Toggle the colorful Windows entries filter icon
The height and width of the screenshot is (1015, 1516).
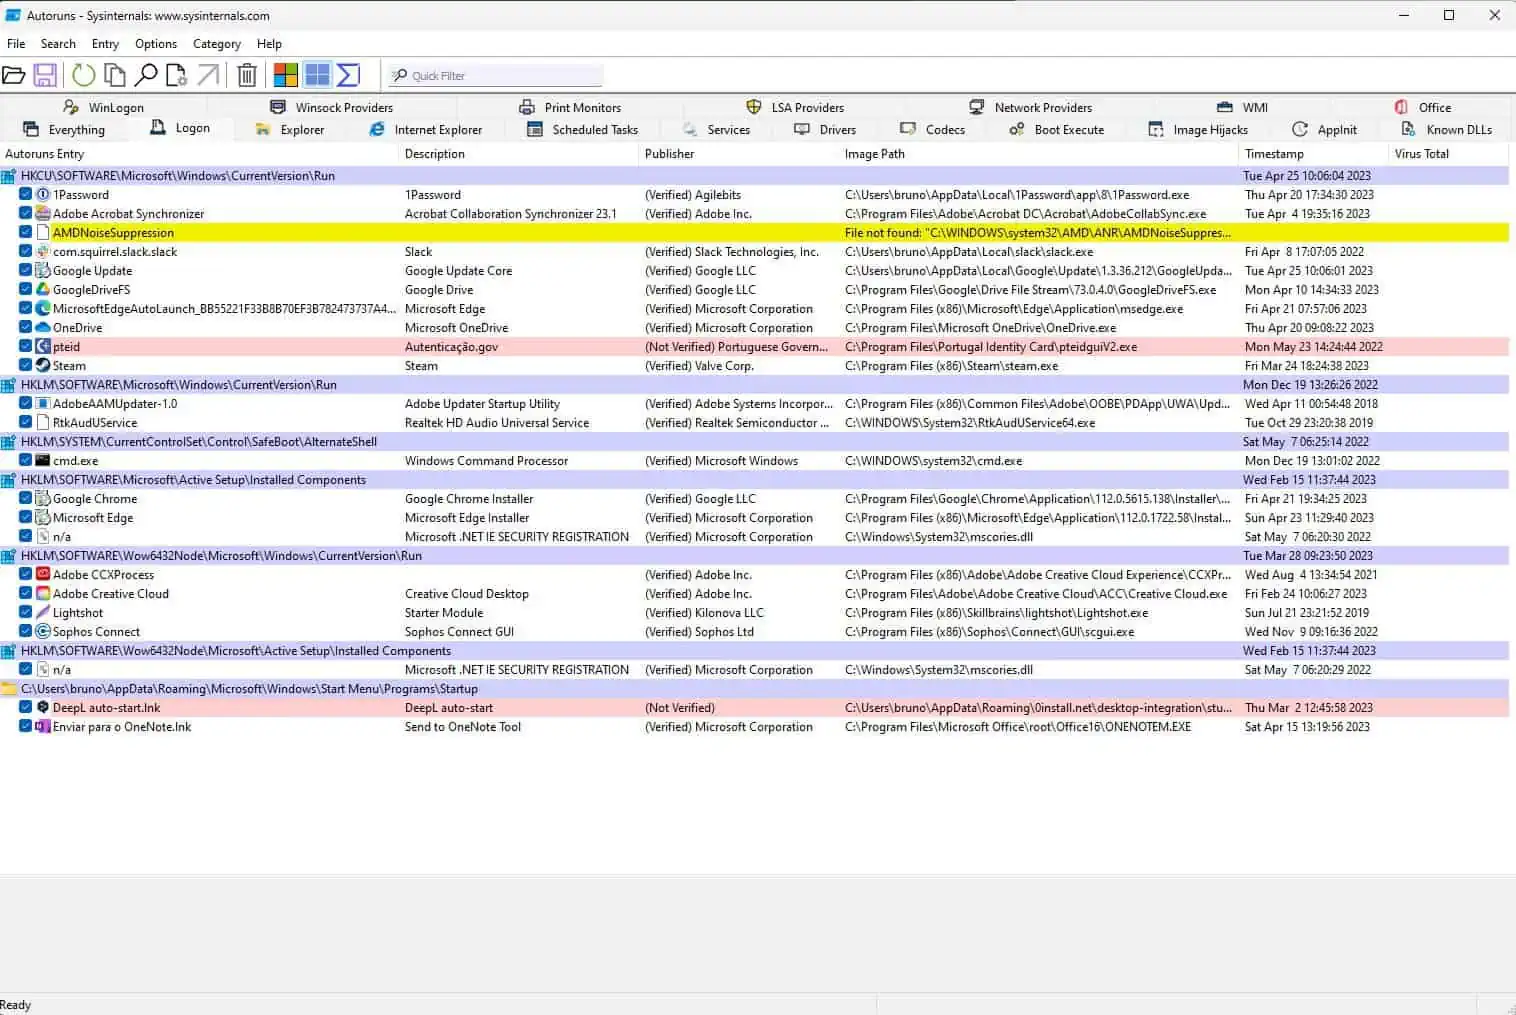point(286,75)
